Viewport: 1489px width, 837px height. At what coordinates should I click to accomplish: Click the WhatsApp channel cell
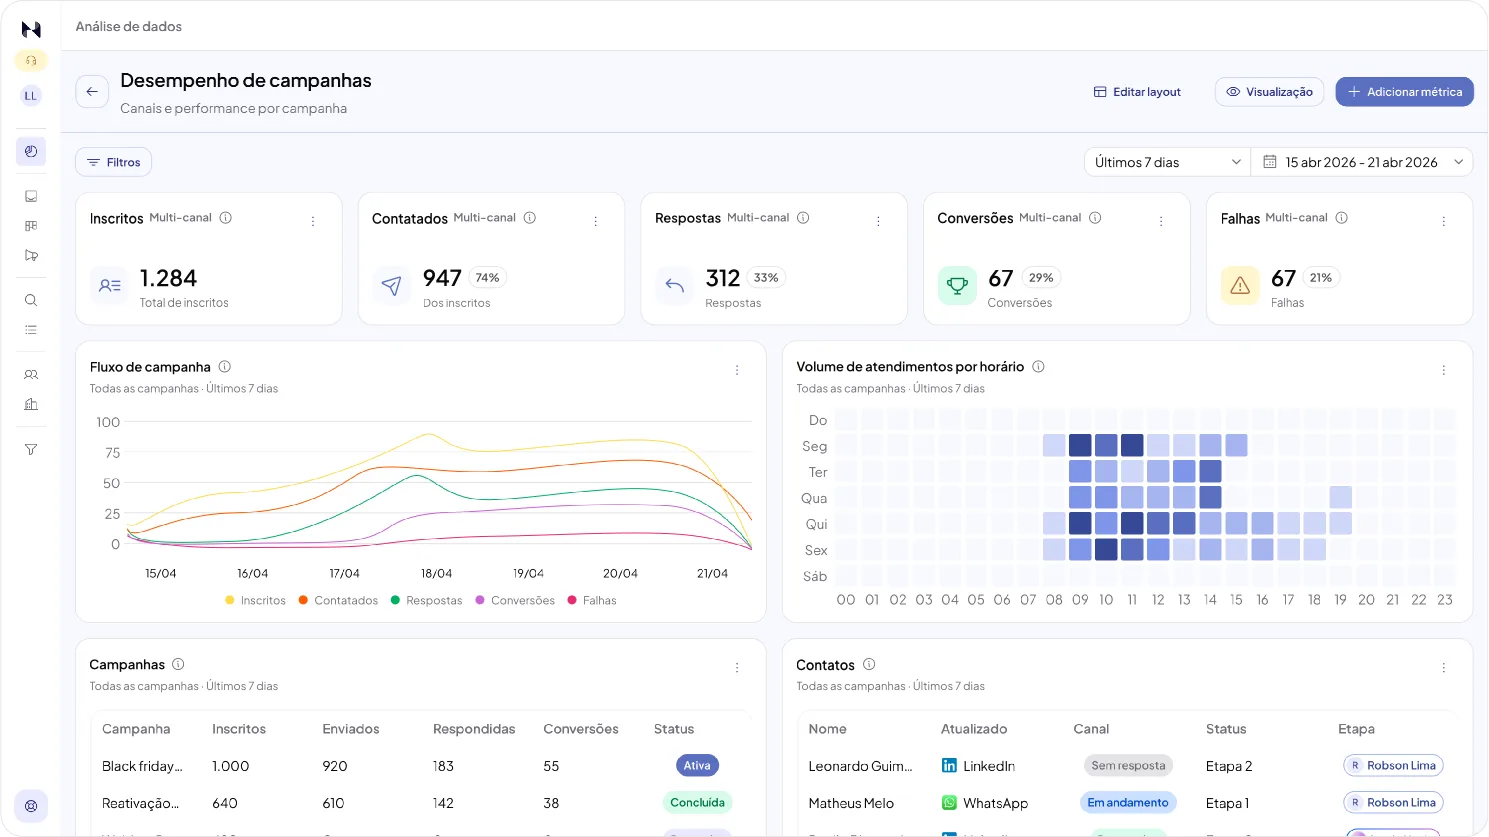[985, 803]
